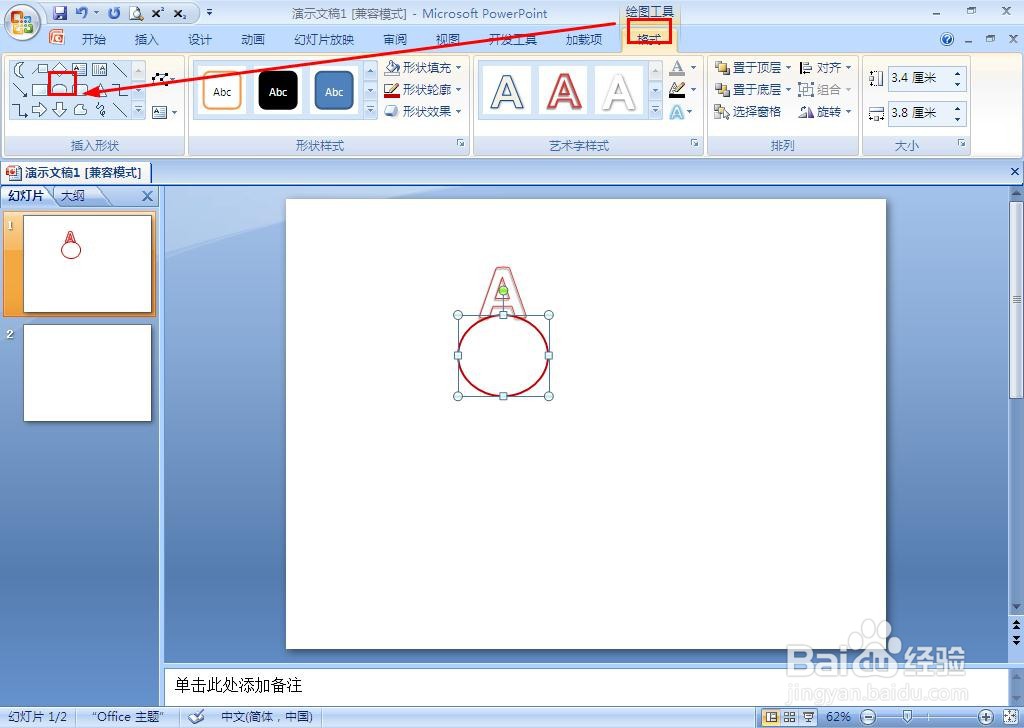
Task: Open the 插入 ribbon tab
Action: coord(146,39)
